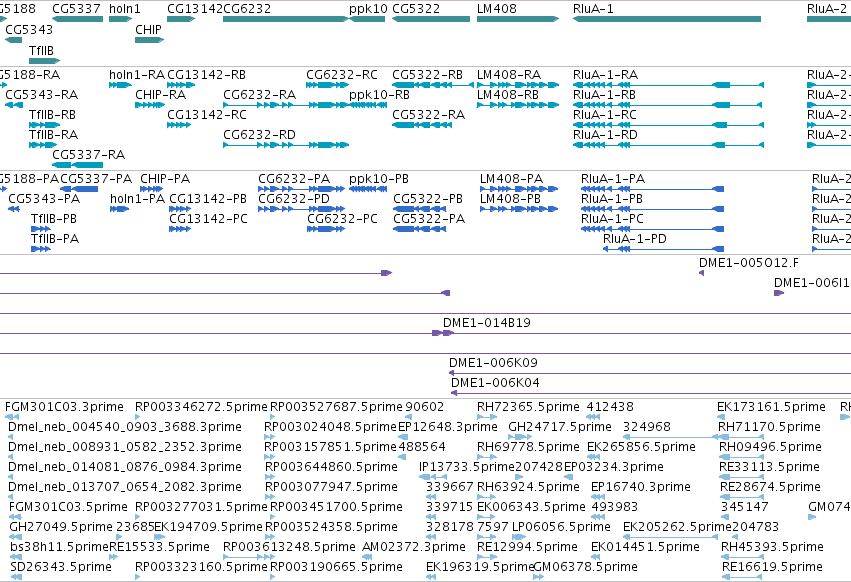This screenshot has width=851, height=582.
Task: Select protein ppk10-PB
Action: coord(379,179)
